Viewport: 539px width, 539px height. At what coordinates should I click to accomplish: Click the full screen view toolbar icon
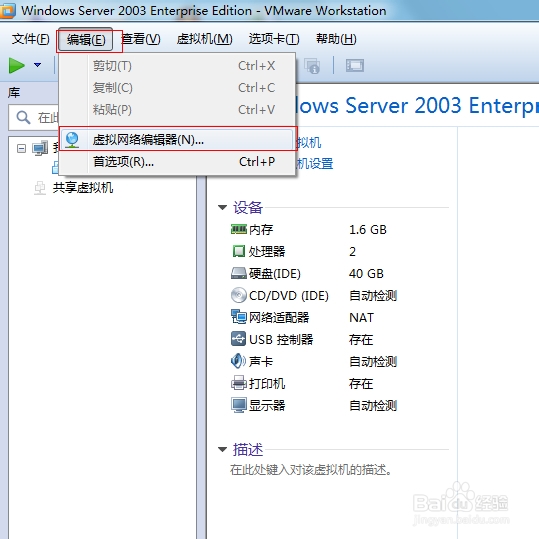pyautogui.click(x=355, y=65)
